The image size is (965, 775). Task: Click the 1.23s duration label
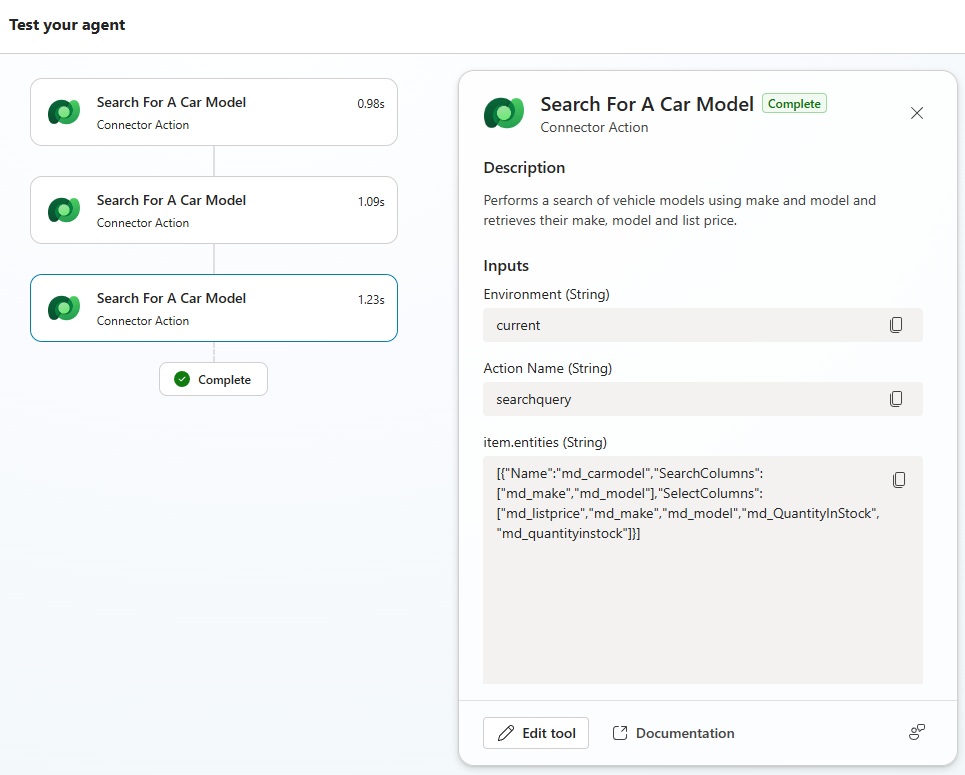click(x=371, y=299)
